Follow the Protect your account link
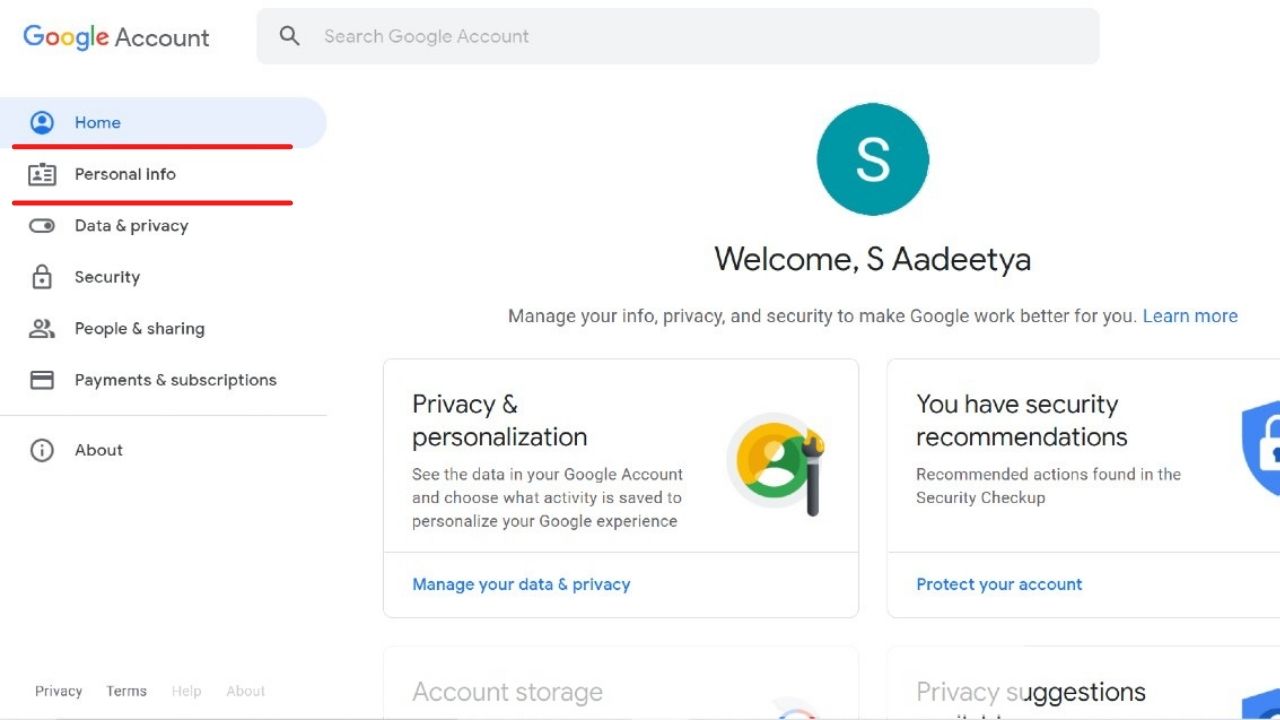 coord(999,584)
